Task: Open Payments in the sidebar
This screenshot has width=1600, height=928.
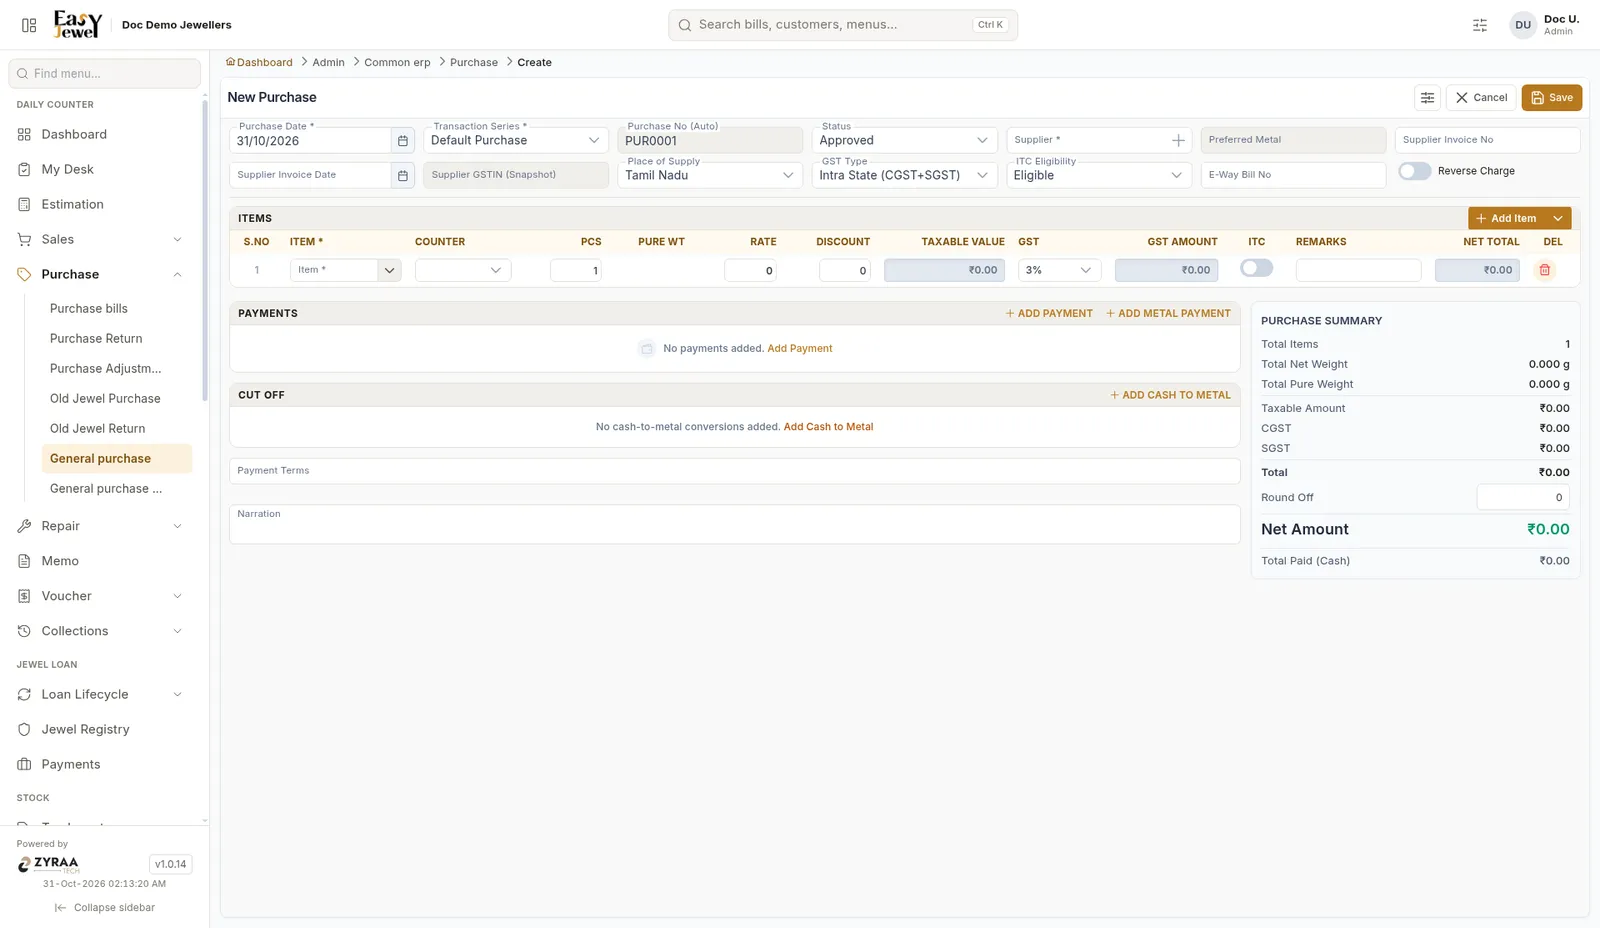Action: (70, 764)
